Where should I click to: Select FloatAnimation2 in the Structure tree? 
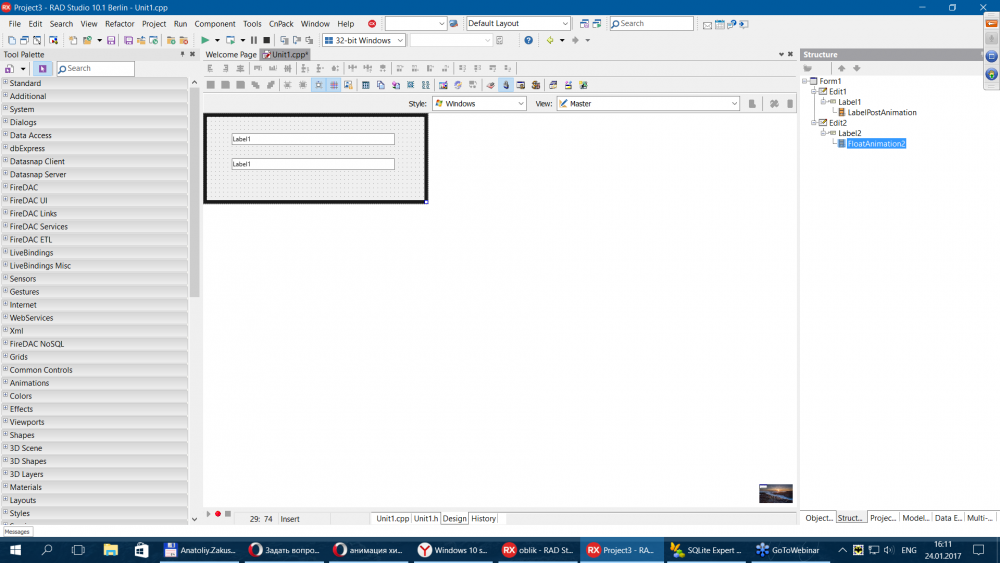[x=876, y=143]
